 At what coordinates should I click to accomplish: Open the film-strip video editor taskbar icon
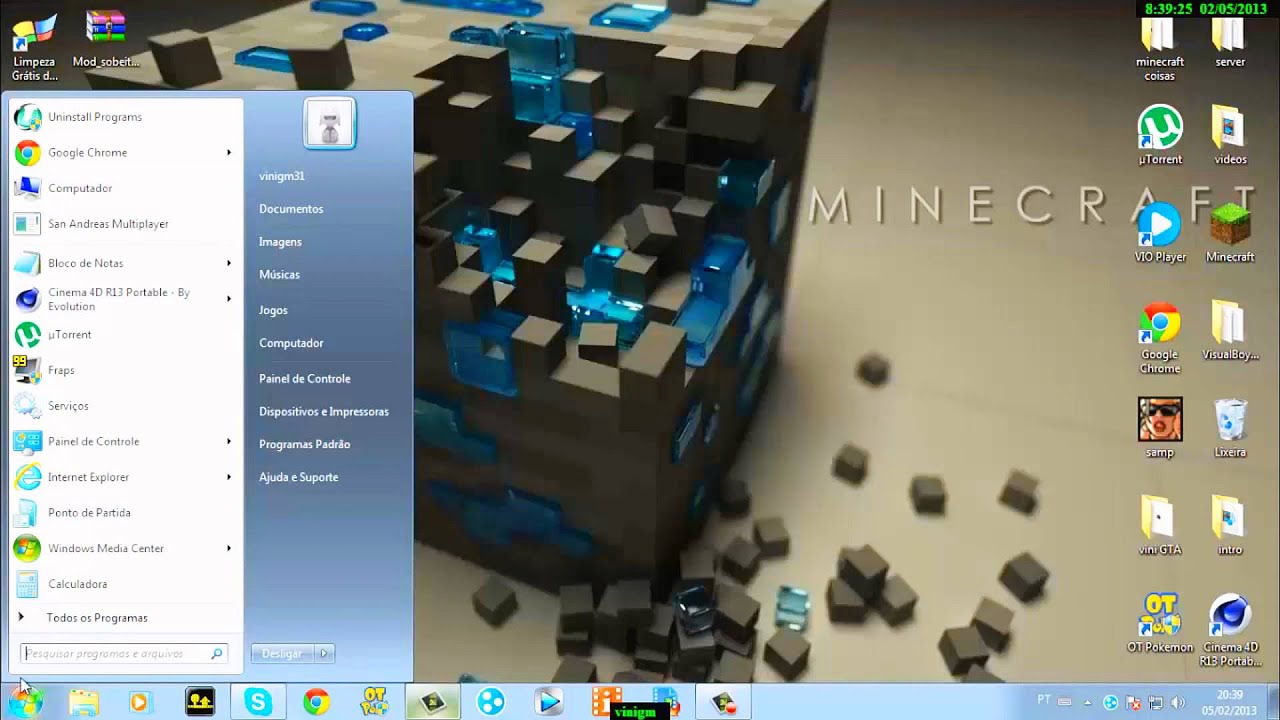(x=607, y=702)
